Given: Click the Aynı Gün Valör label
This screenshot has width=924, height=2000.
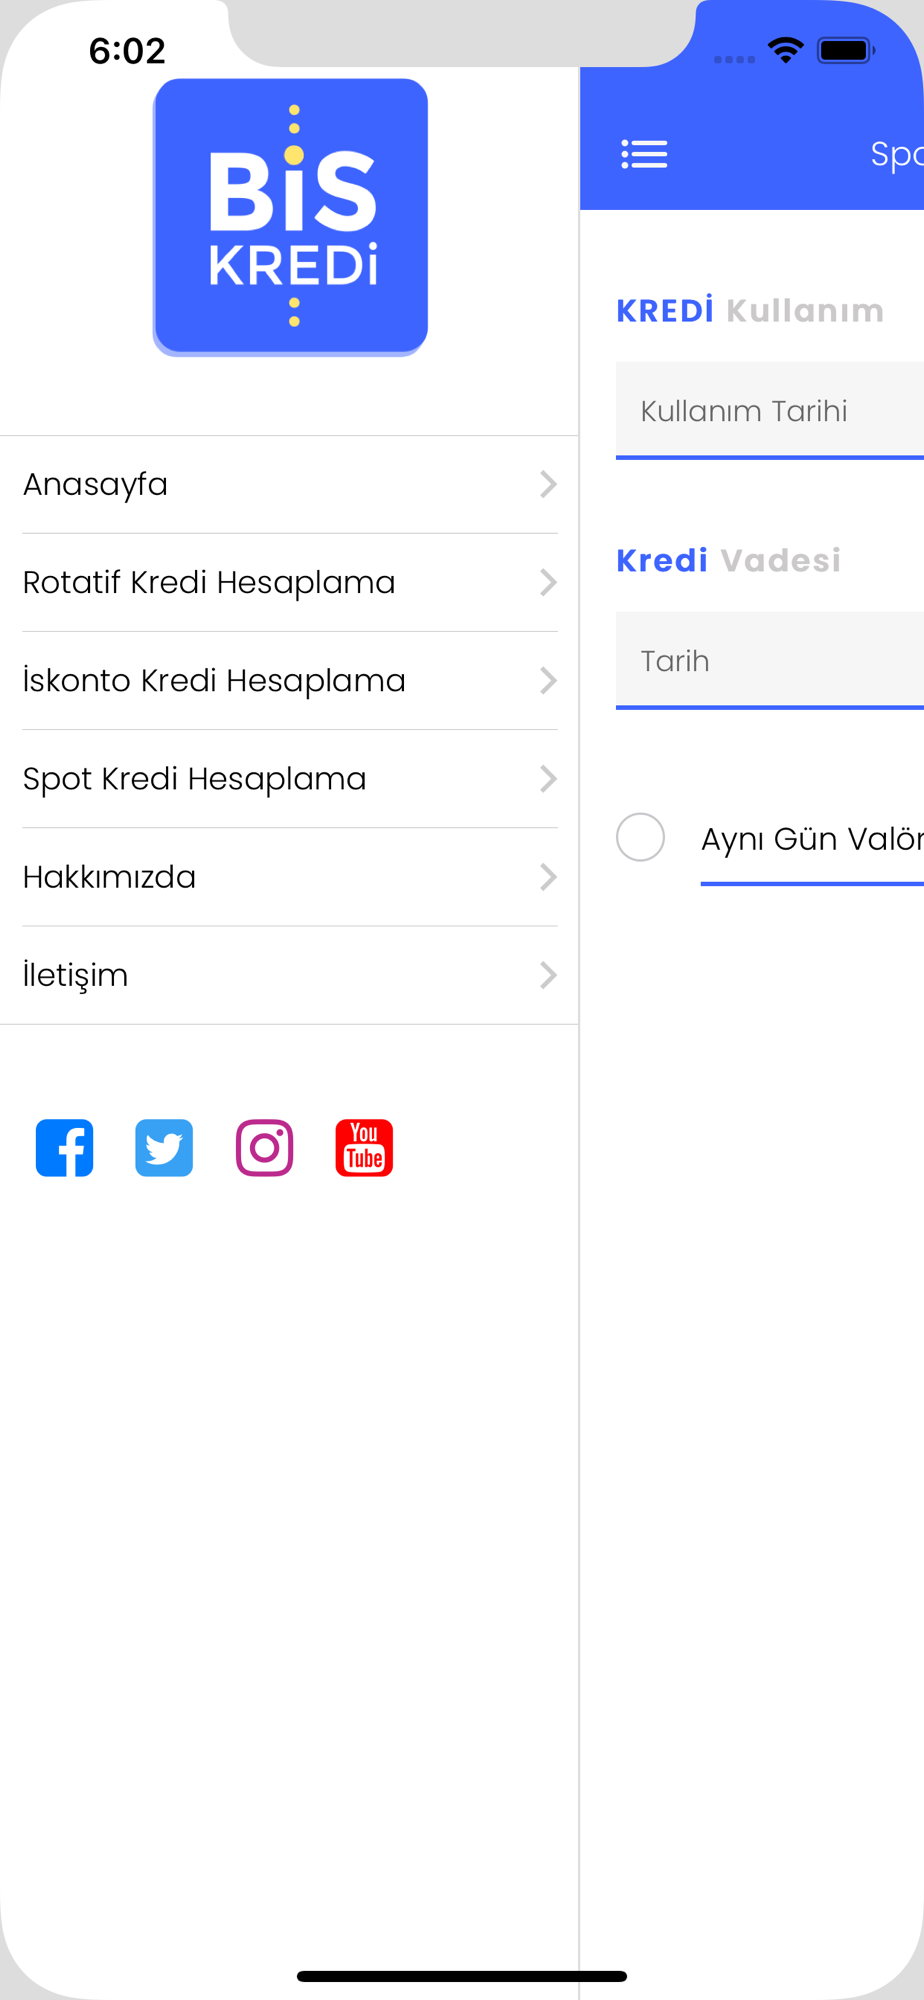Looking at the screenshot, I should [x=812, y=839].
